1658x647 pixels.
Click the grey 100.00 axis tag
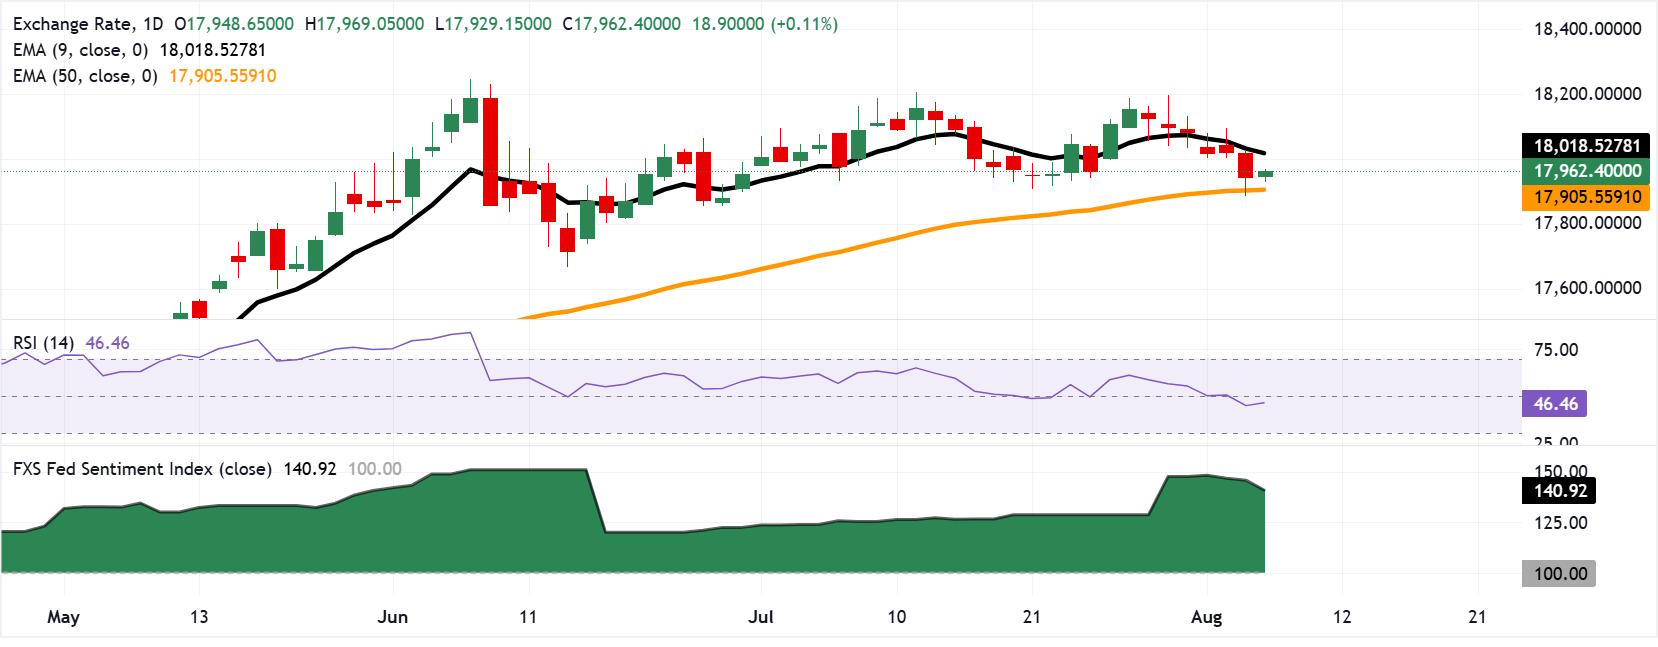tap(1559, 574)
